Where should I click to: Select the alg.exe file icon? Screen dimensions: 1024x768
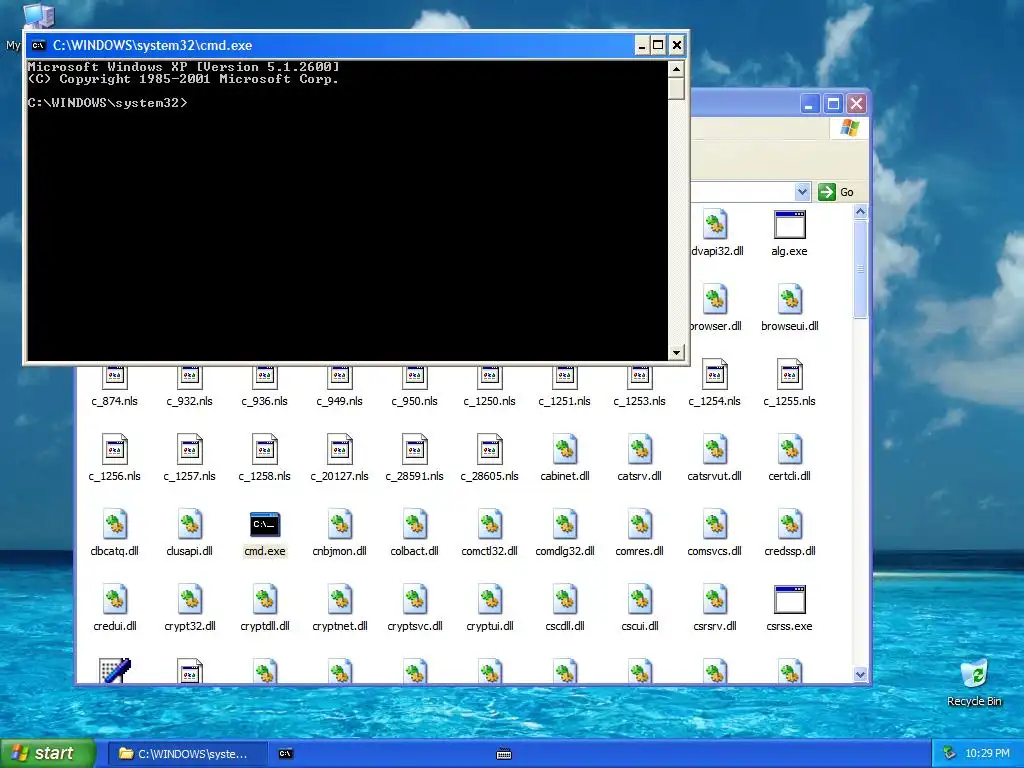(x=789, y=225)
